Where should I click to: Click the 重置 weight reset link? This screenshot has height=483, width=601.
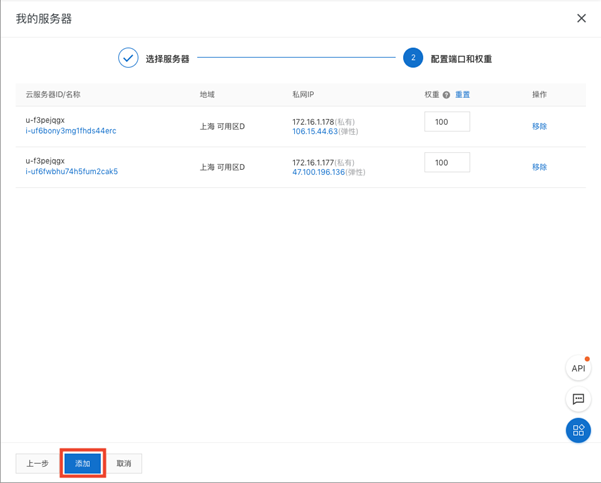[x=462, y=95]
